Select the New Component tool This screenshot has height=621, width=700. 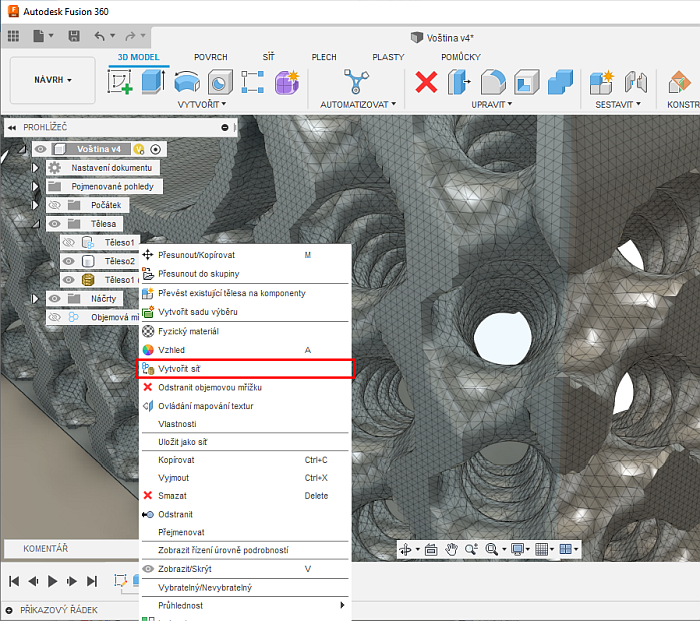601,82
